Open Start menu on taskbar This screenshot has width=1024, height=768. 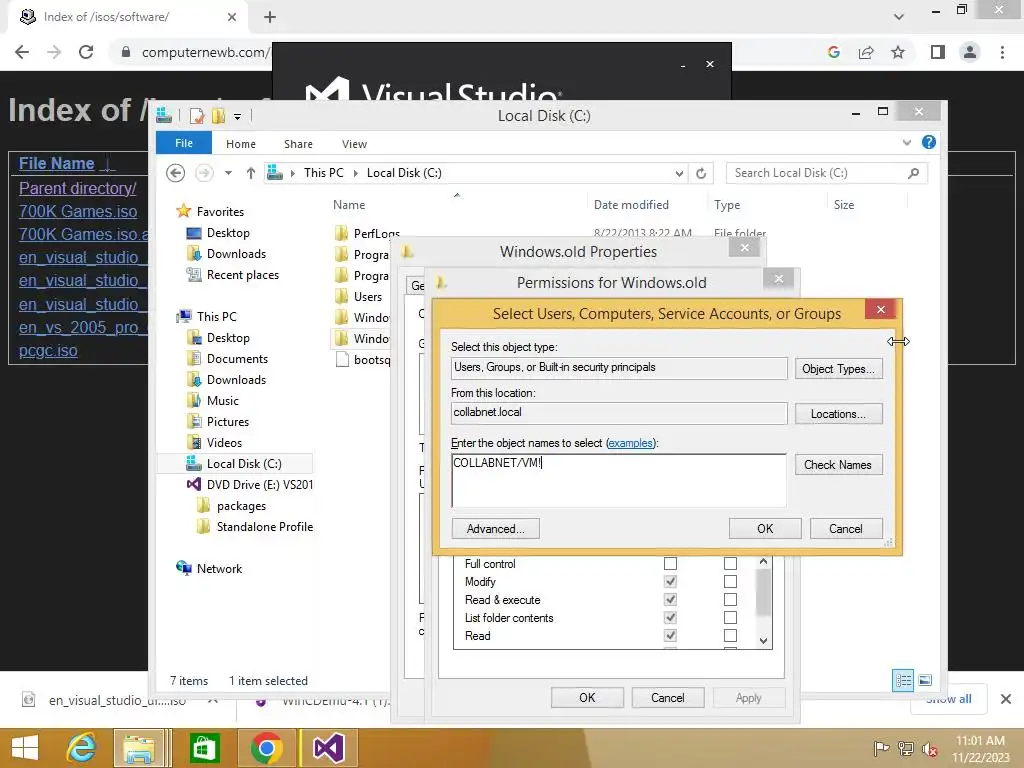[25, 748]
